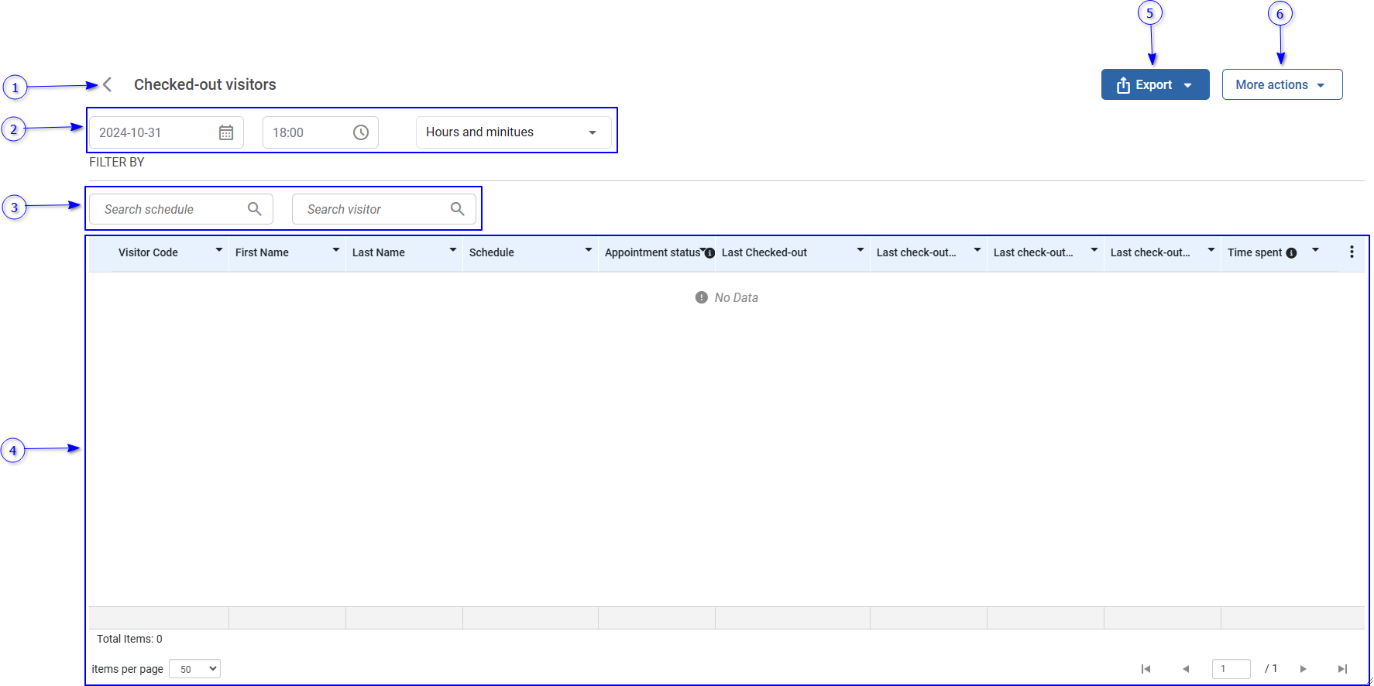This screenshot has height=686, width=1374.
Task: Open the calendar date picker icon
Action: tap(226, 132)
